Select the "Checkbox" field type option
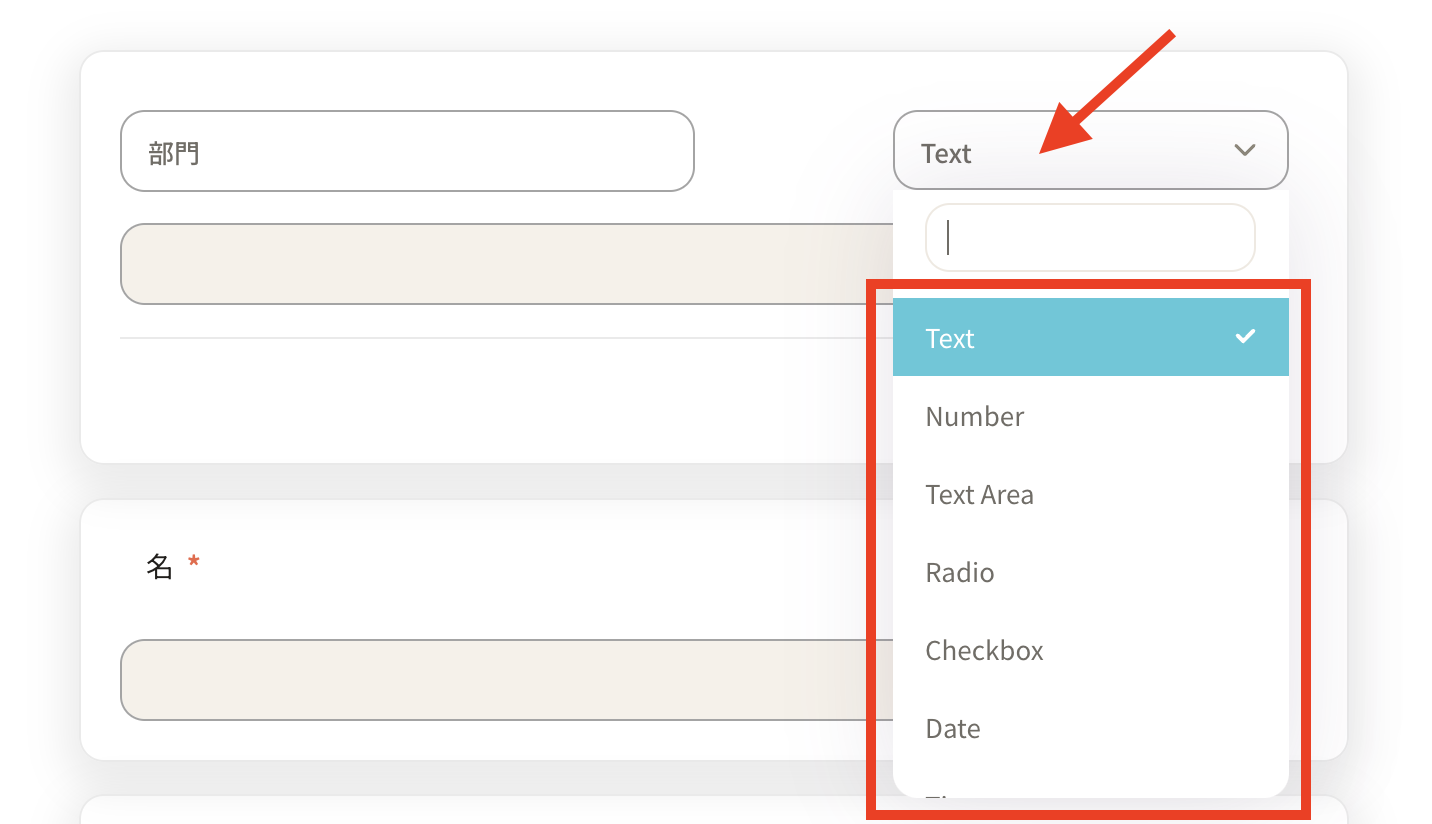The image size is (1432, 824). click(985, 650)
